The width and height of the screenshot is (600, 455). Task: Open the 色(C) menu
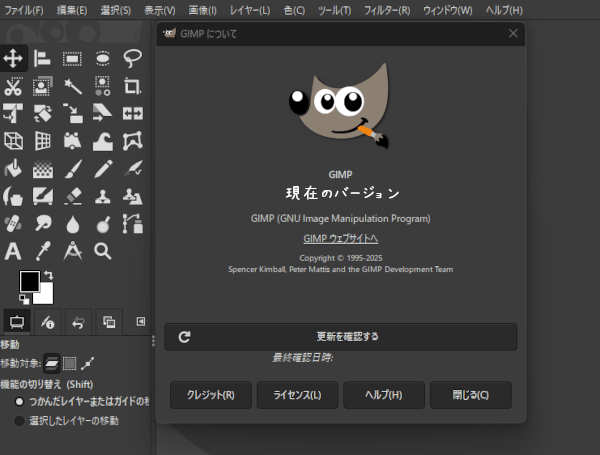coord(294,10)
